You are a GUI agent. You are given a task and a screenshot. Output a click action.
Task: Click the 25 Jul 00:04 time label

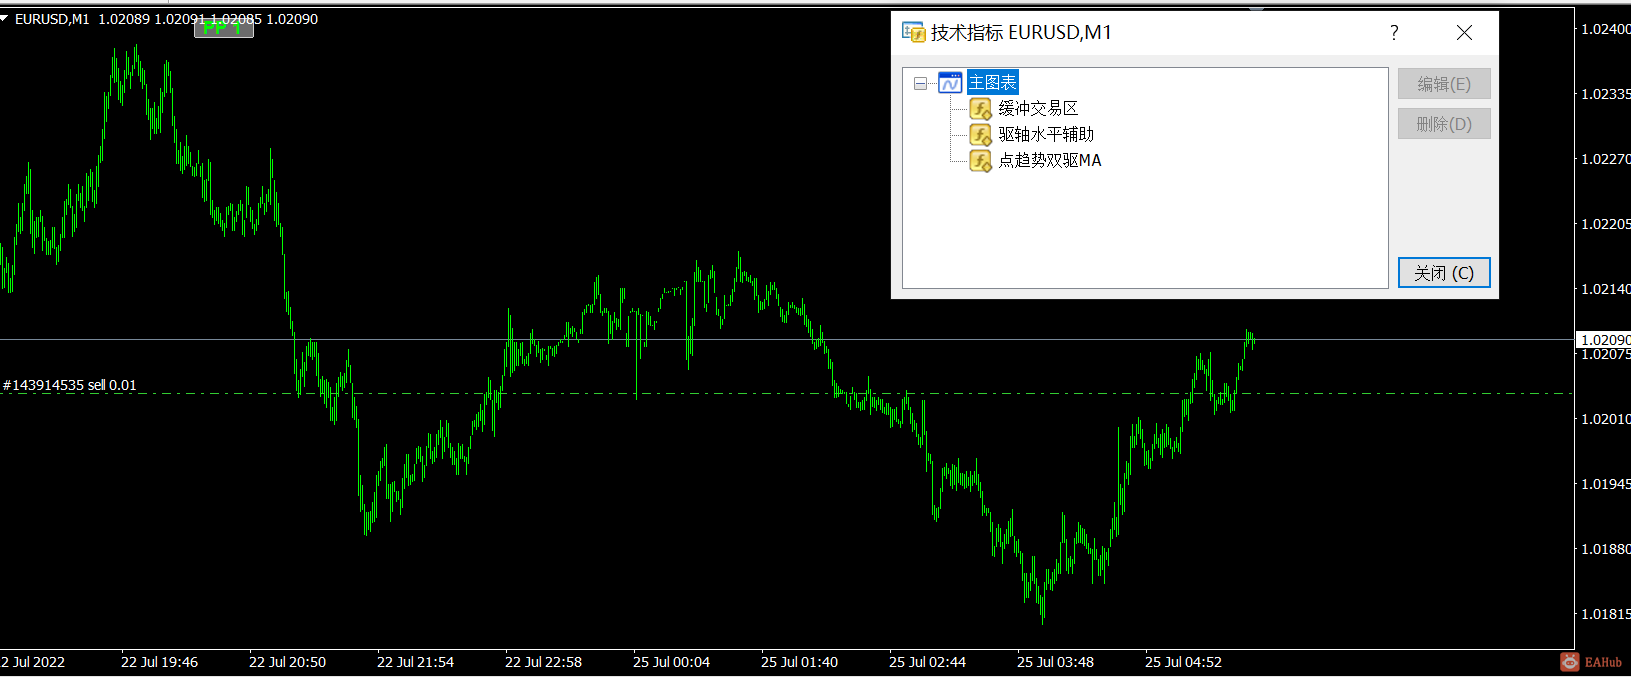(x=671, y=662)
